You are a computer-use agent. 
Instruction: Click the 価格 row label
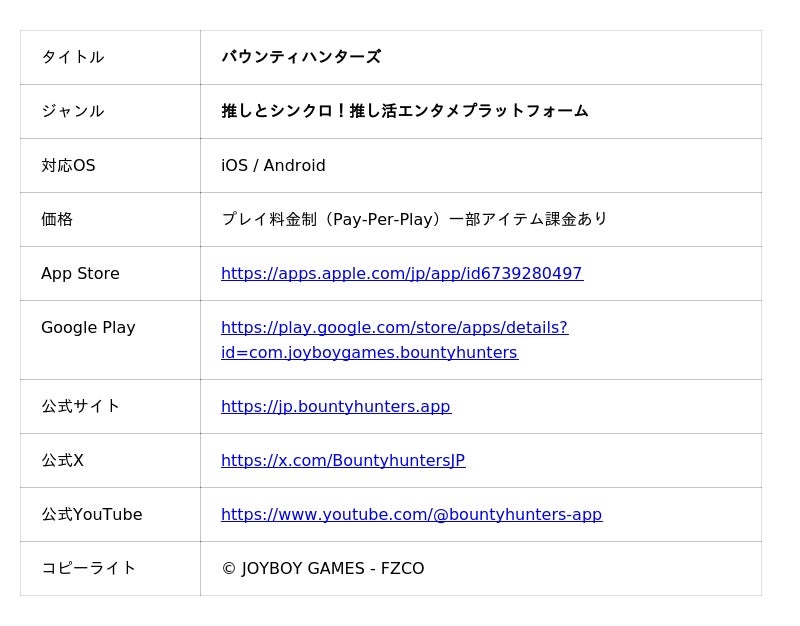[x=57, y=219]
